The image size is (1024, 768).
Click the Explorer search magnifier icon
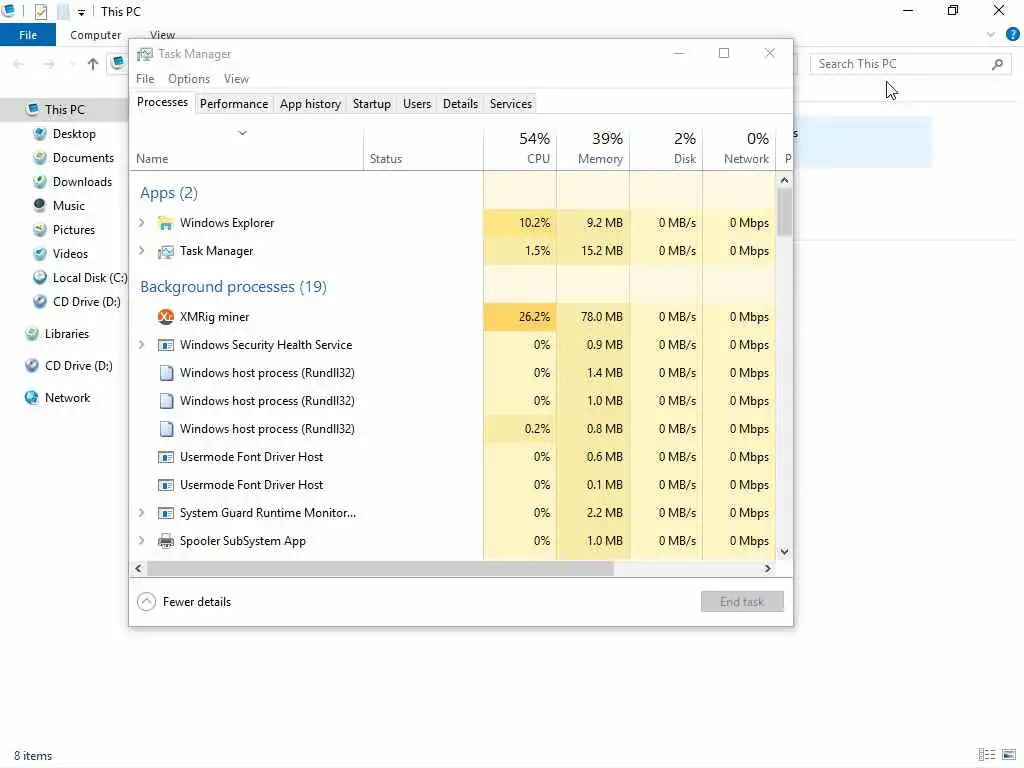coord(997,64)
